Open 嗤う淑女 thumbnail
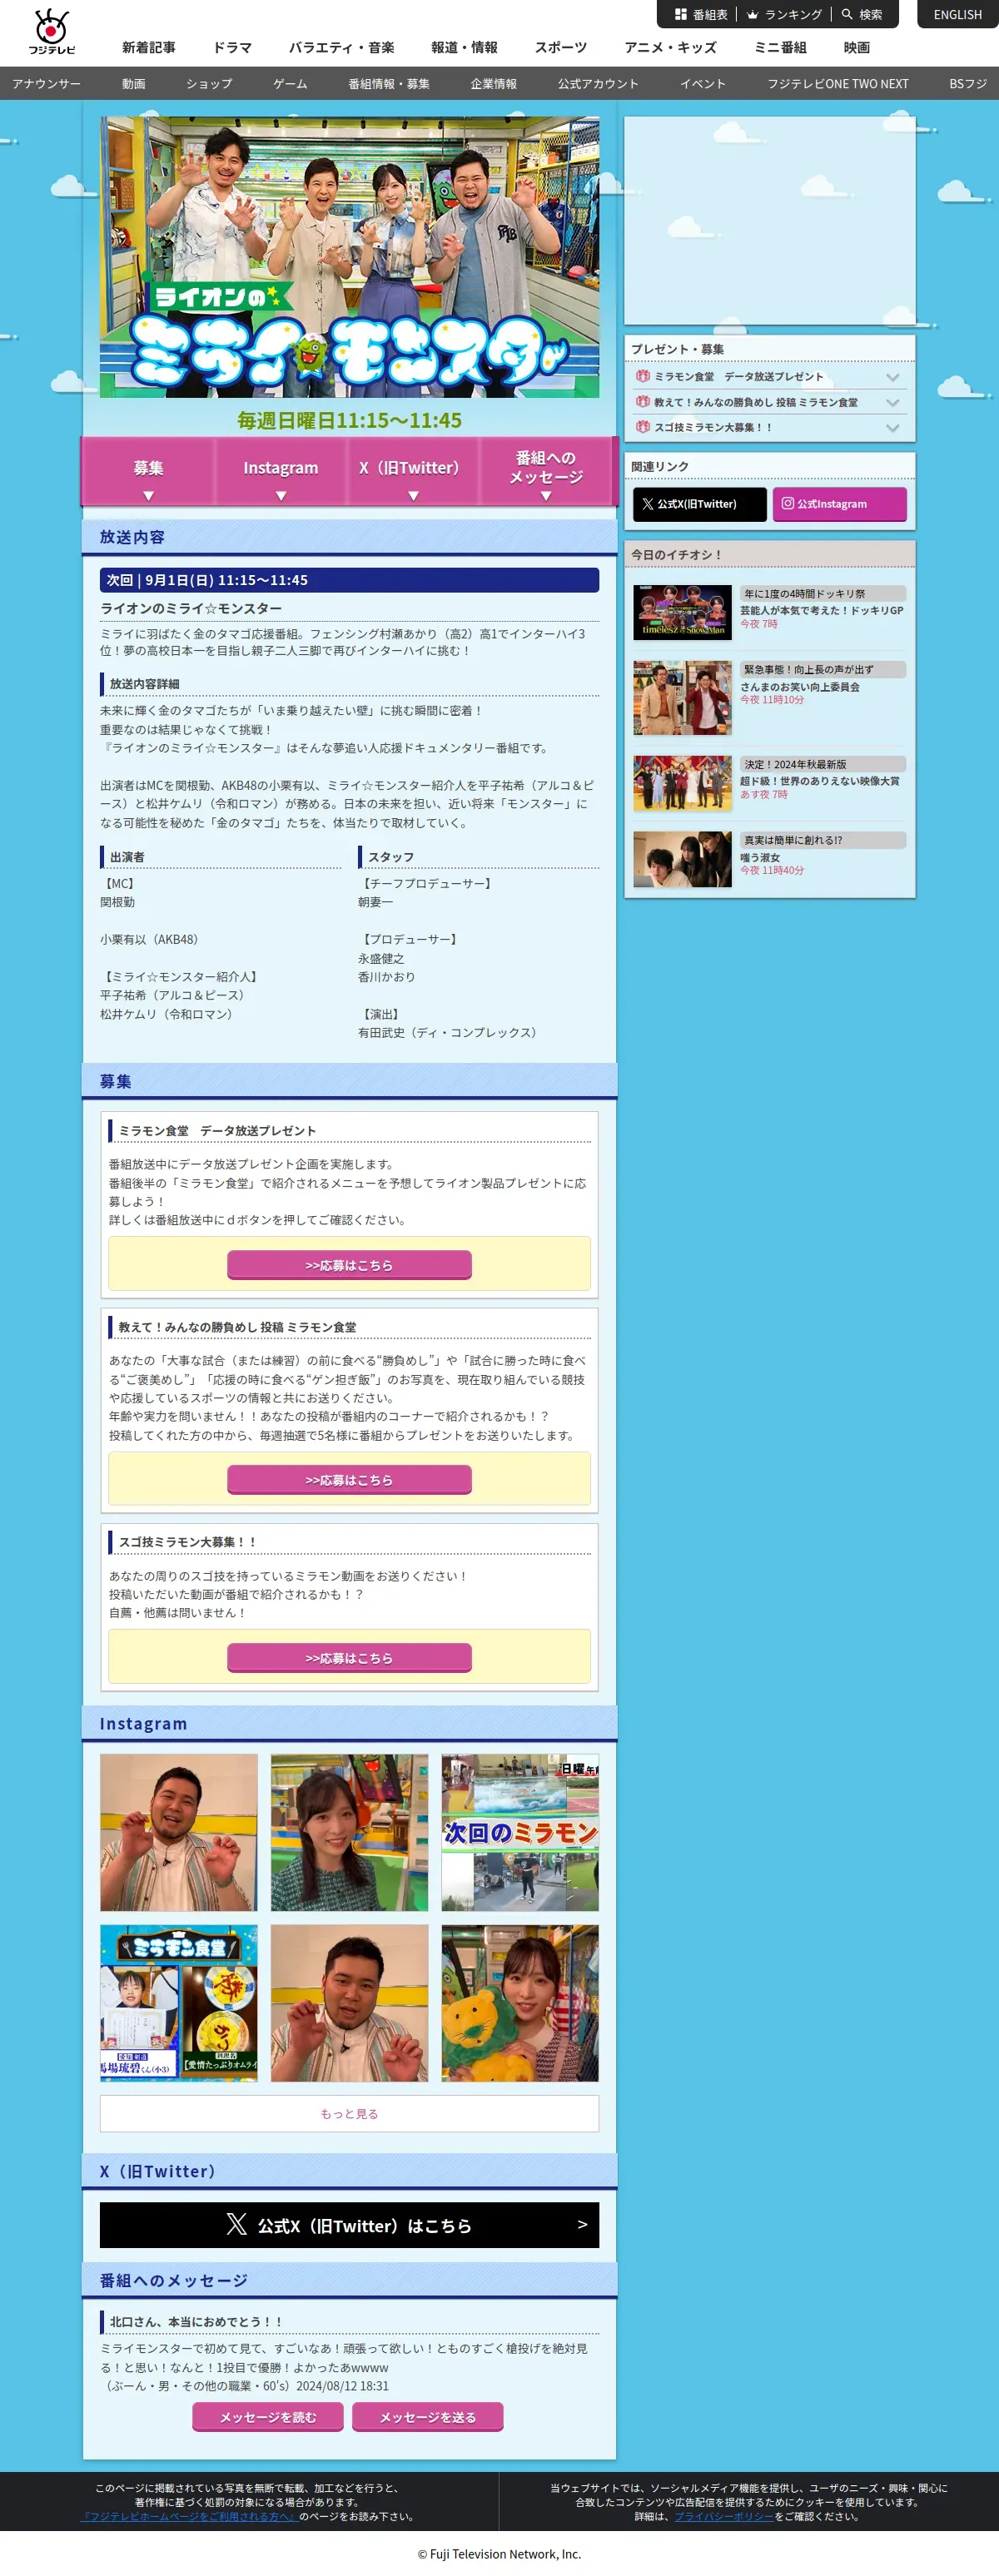The width and height of the screenshot is (999, 2576). coord(682,859)
